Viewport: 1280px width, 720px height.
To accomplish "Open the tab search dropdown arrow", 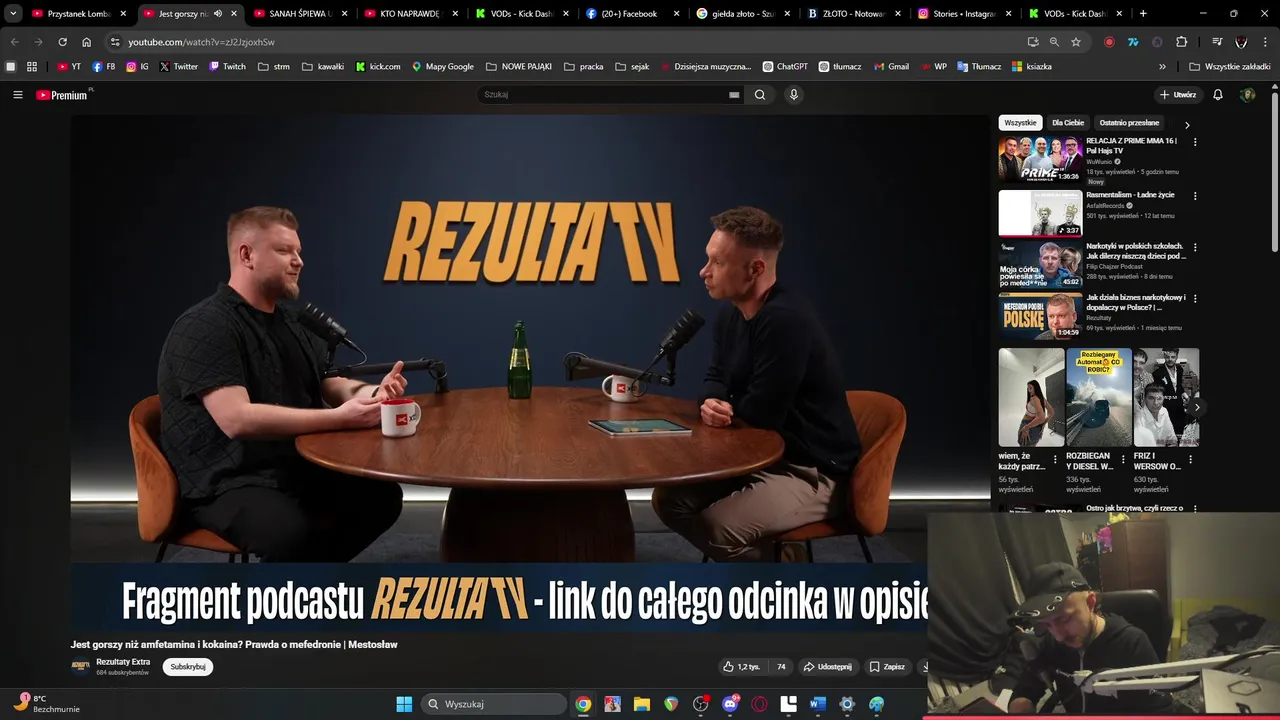I will [x=13, y=14].
